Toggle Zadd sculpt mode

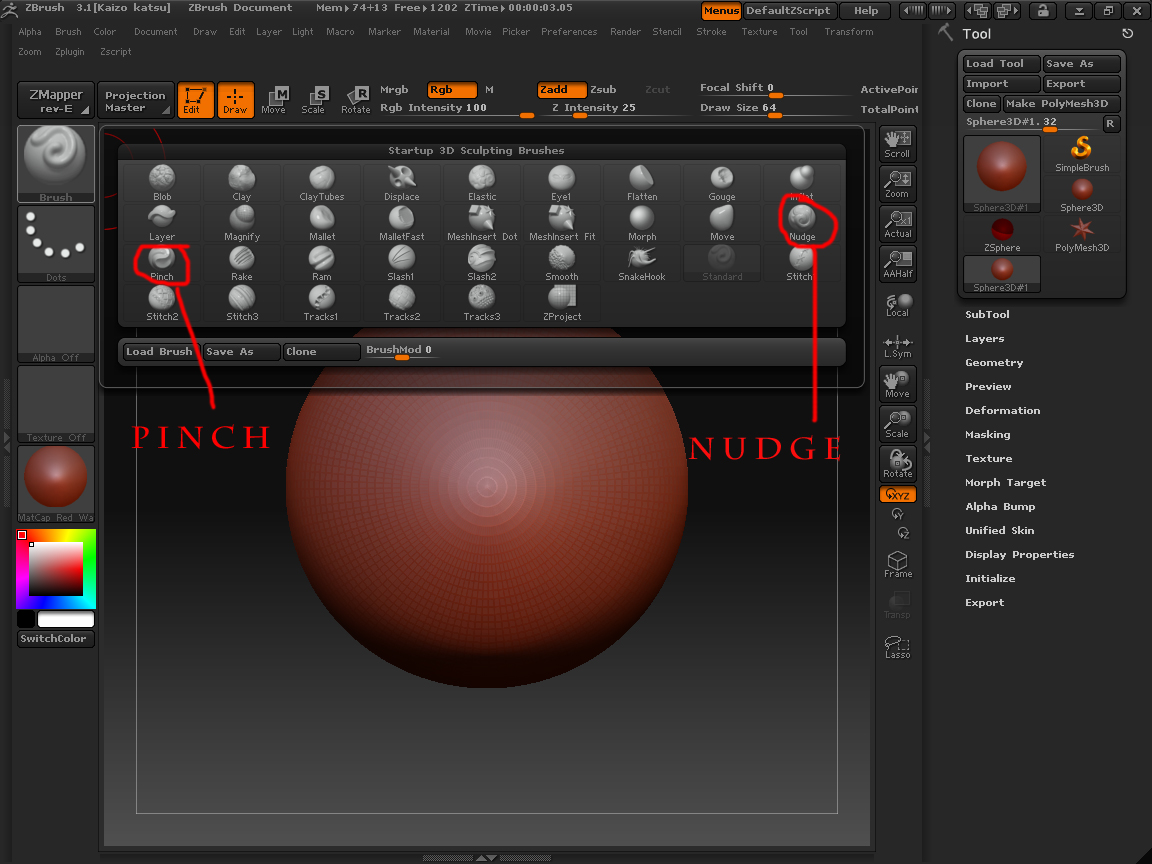click(561, 90)
